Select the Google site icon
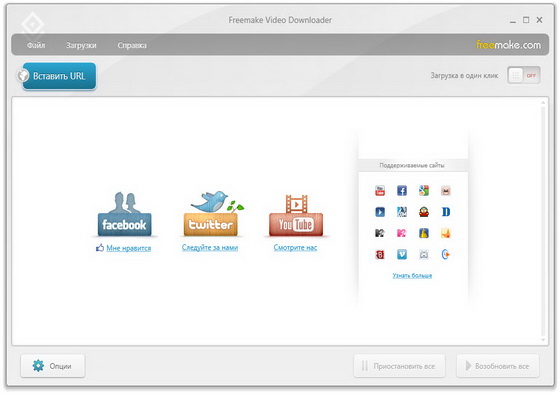Screen dimensions: 560x394 coord(424,191)
